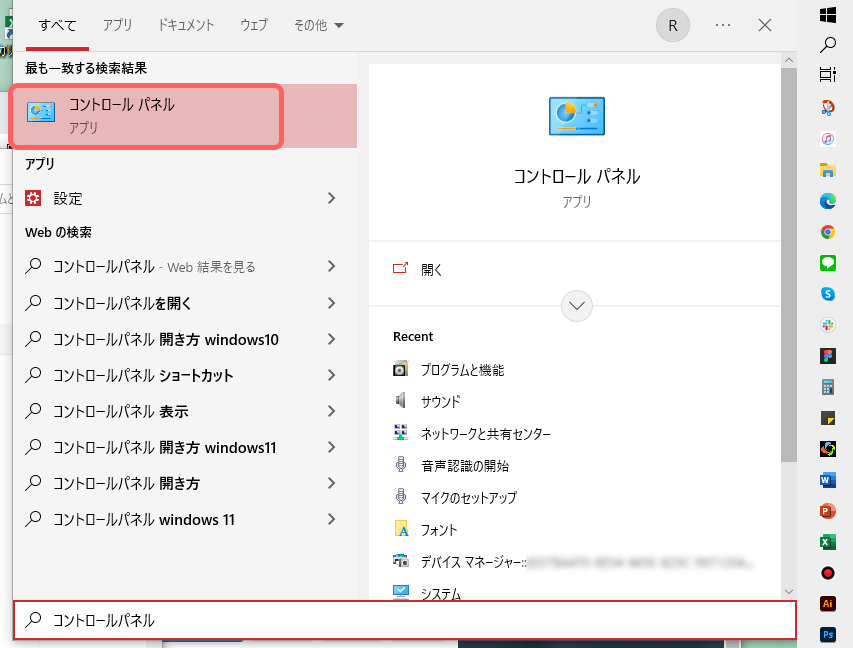Screen dimensions: 853x648
Task: Open File Explorer from the taskbar
Action: click(827, 170)
